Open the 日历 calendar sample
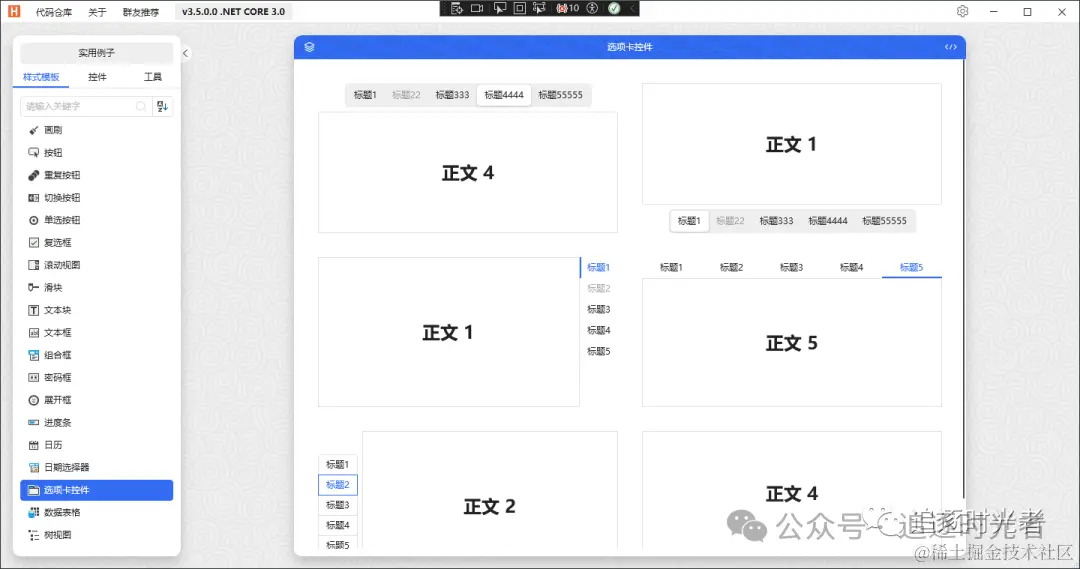 (x=96, y=445)
